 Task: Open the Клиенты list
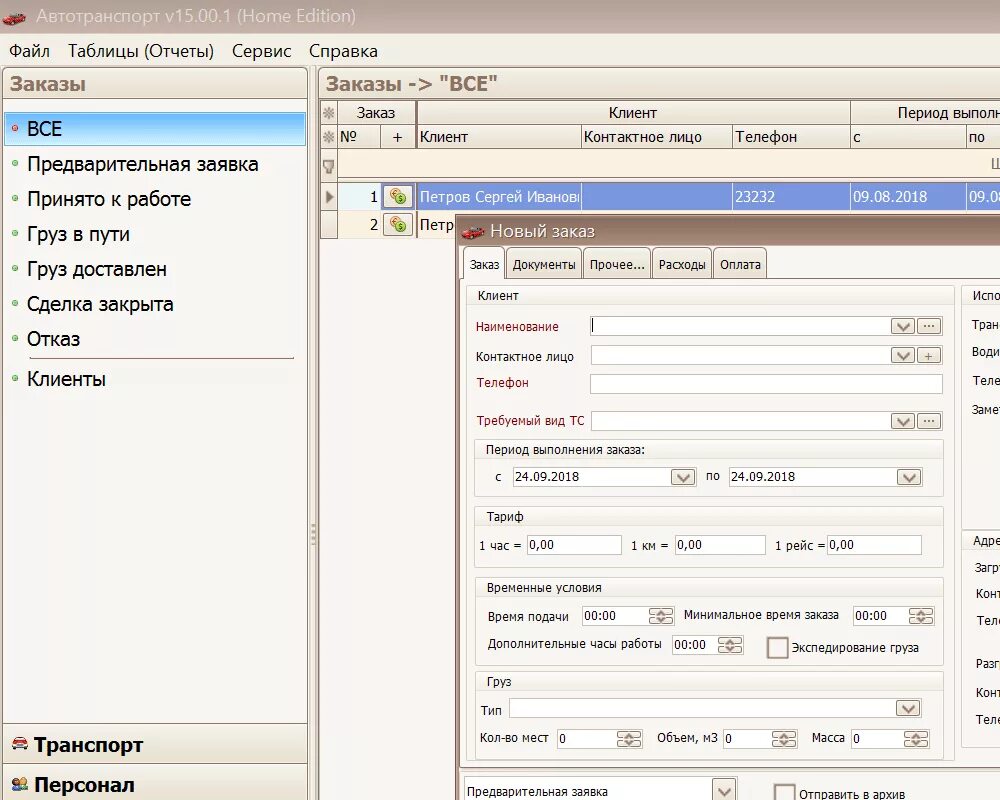[x=66, y=380]
